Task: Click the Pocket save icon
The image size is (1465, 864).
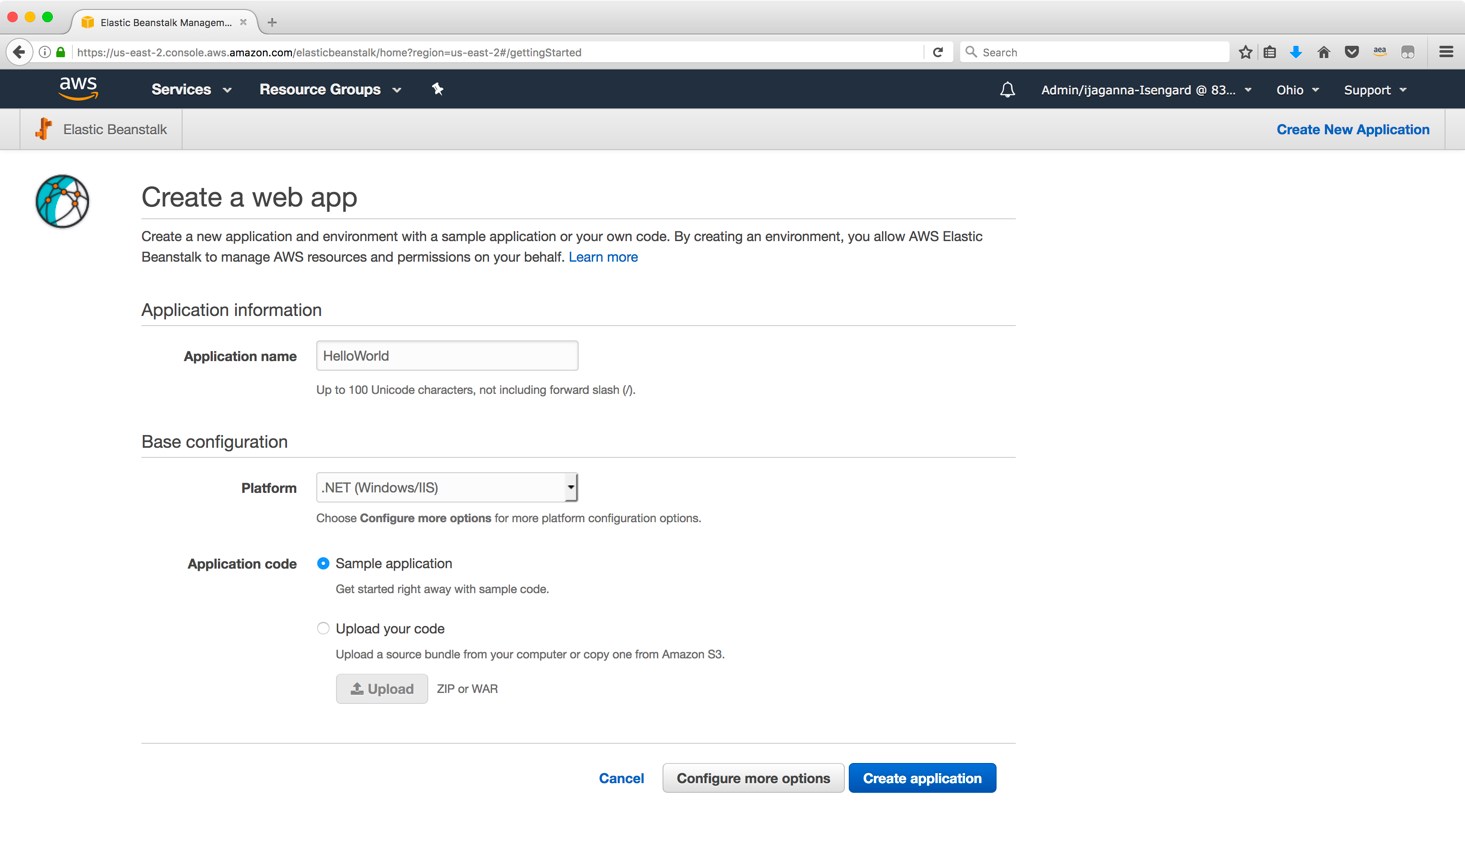Action: click(1351, 52)
